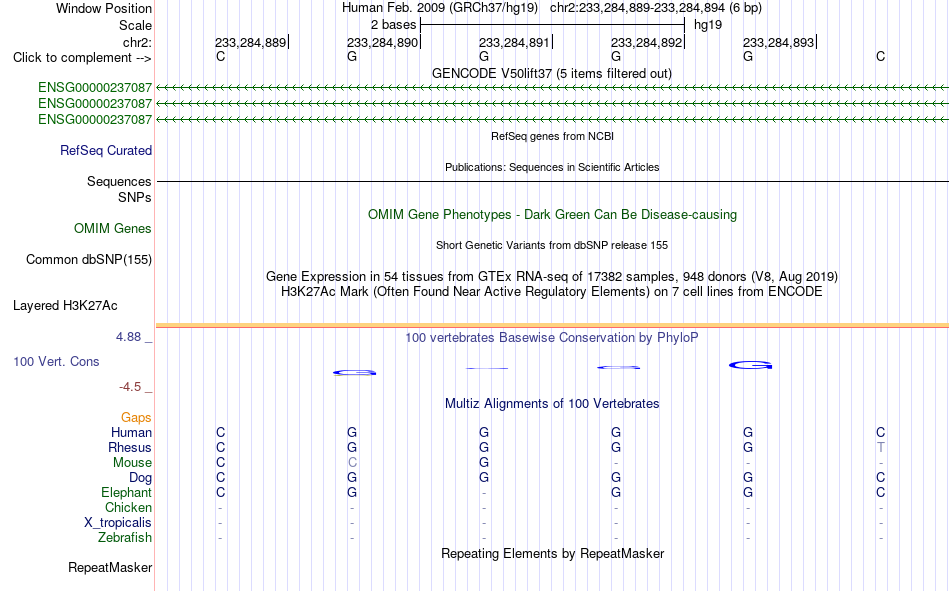
Task: Click the Common dbSNP(155) track label
Action: (89, 259)
